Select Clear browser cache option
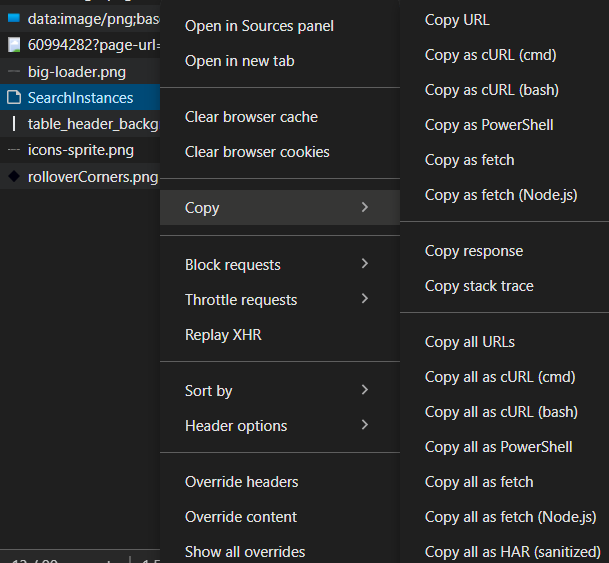The image size is (609, 563). [251, 117]
